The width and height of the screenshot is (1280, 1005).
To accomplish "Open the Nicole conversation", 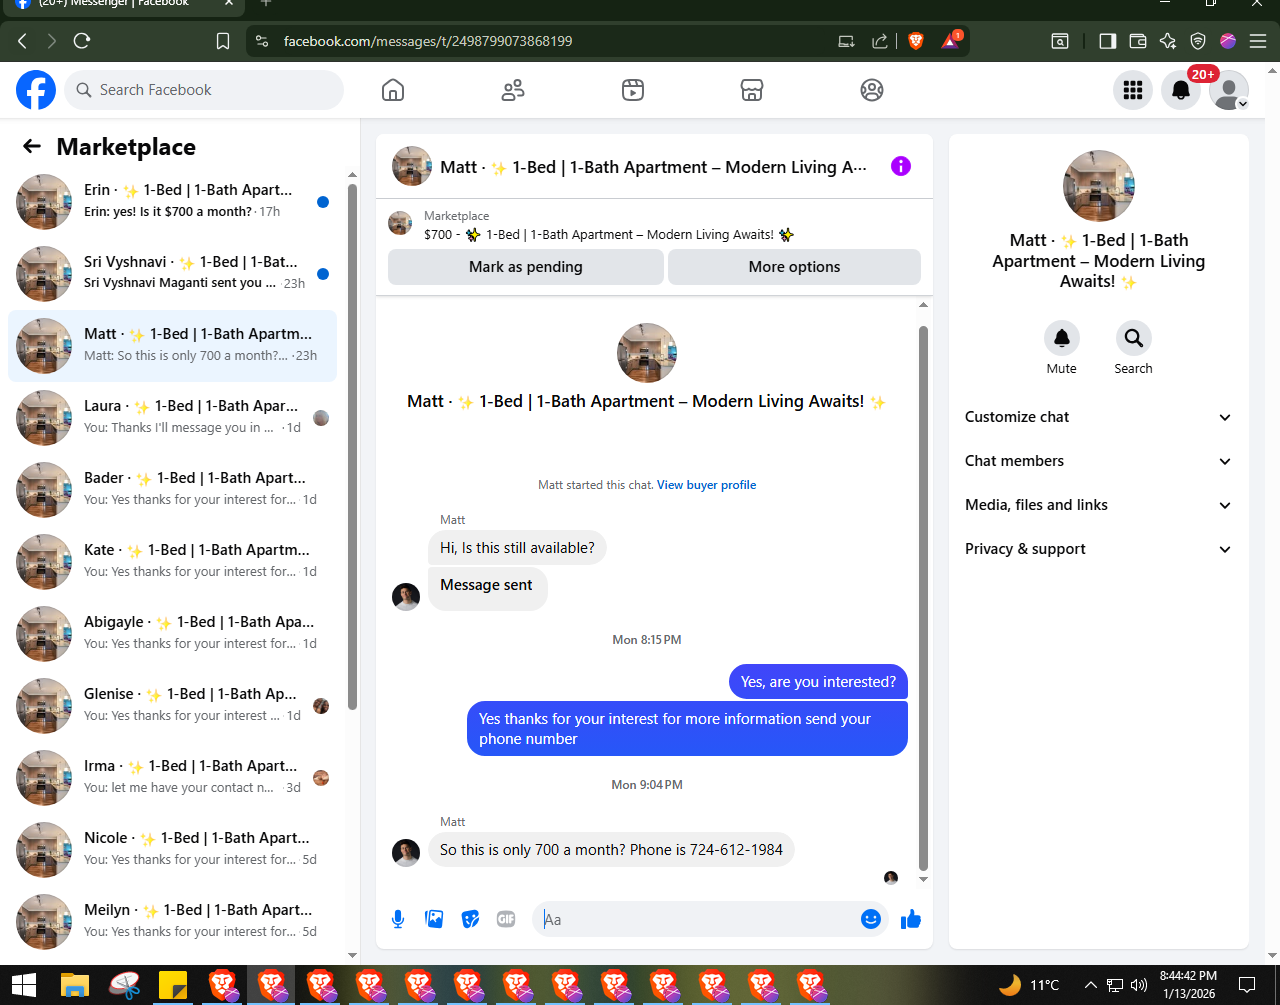I will 172,850.
